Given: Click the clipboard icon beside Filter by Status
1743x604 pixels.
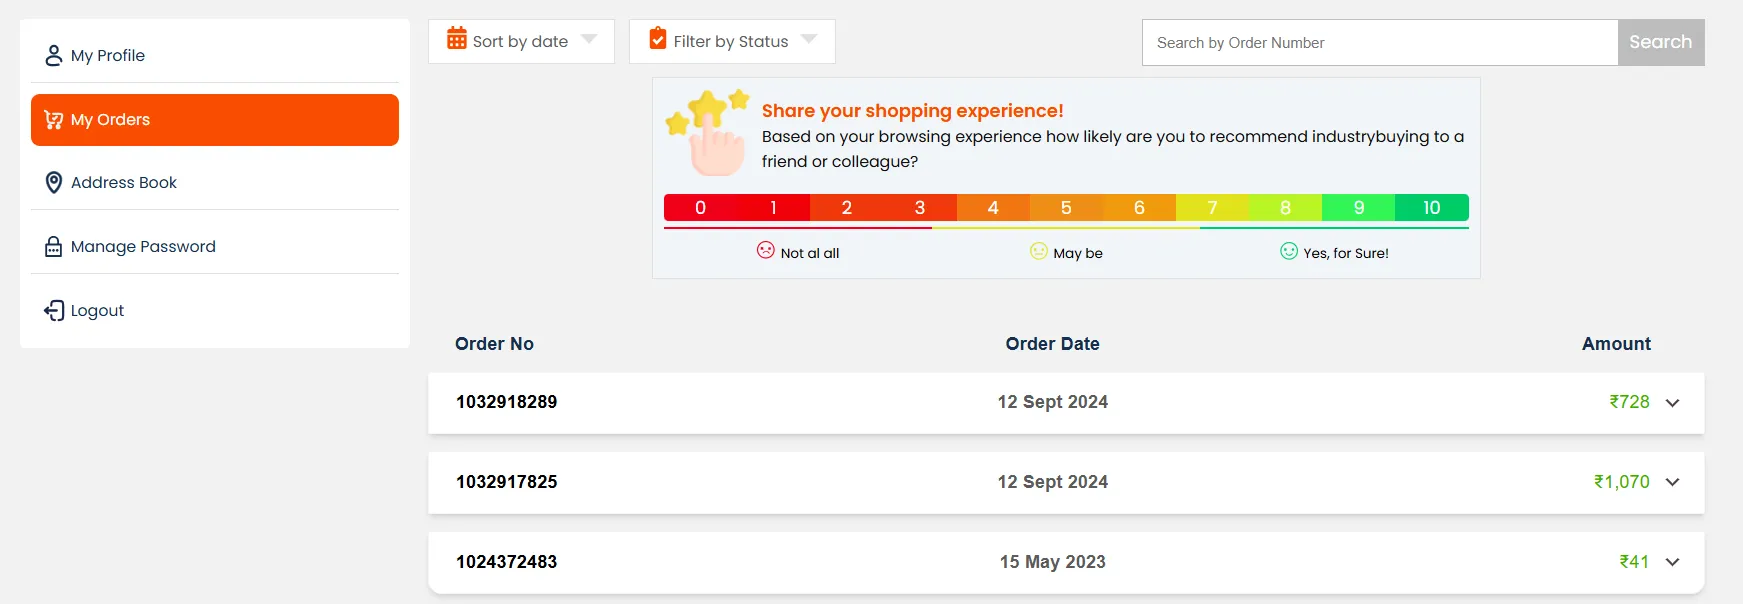Looking at the screenshot, I should [658, 39].
